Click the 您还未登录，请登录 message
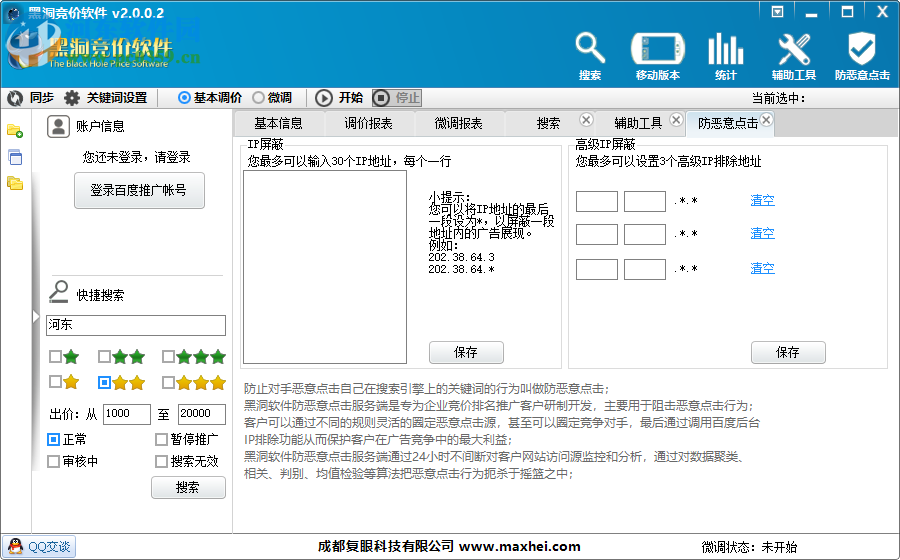 pos(137,157)
